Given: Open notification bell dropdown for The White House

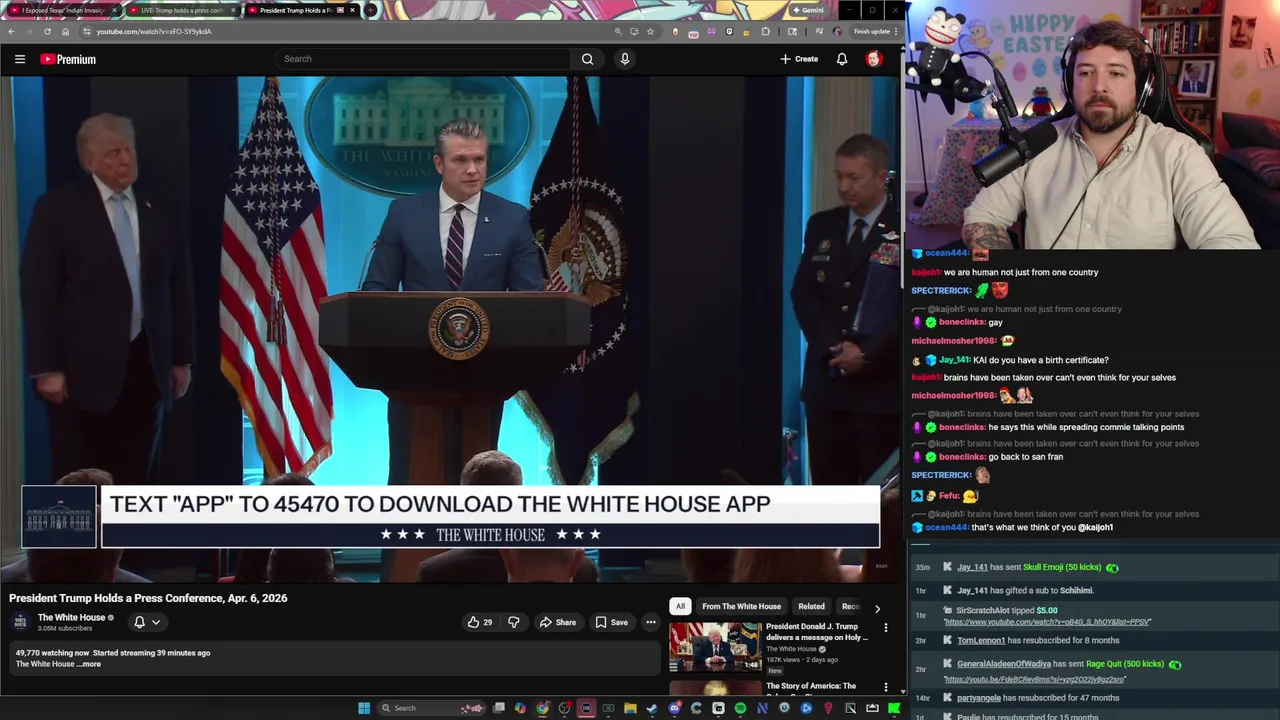Looking at the screenshot, I should [147, 622].
